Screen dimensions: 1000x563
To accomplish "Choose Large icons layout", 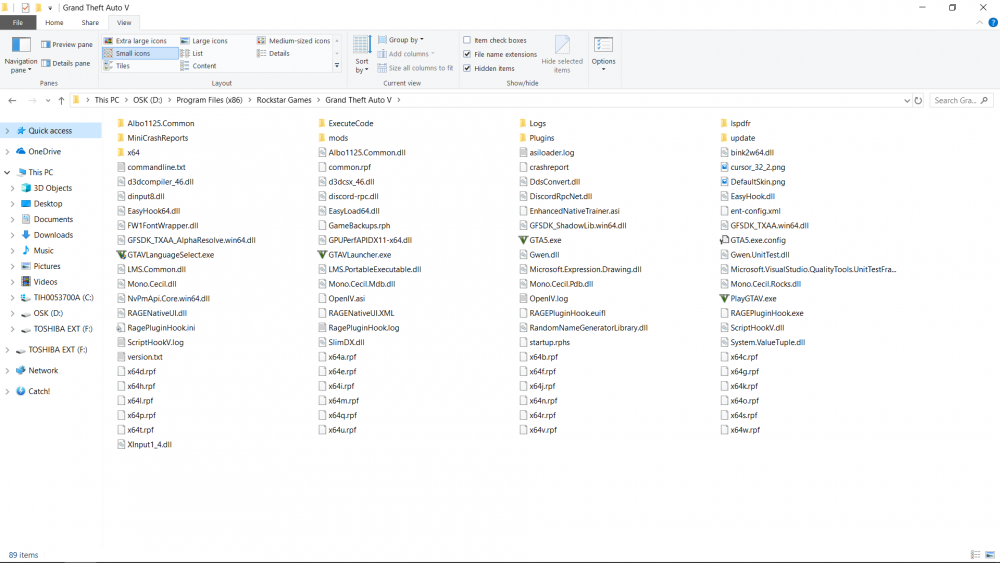I will tap(204, 41).
